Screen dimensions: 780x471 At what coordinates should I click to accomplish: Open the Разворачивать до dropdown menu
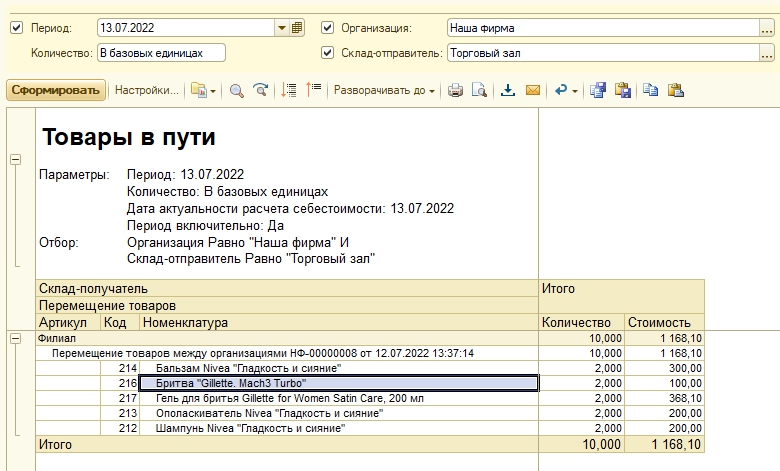(384, 90)
